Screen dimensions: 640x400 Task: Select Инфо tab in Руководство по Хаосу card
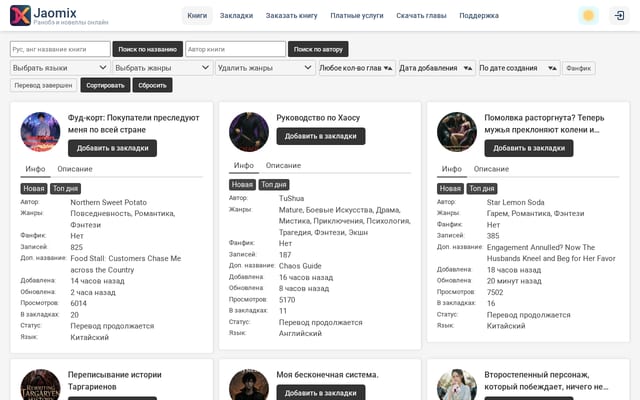tap(244, 165)
